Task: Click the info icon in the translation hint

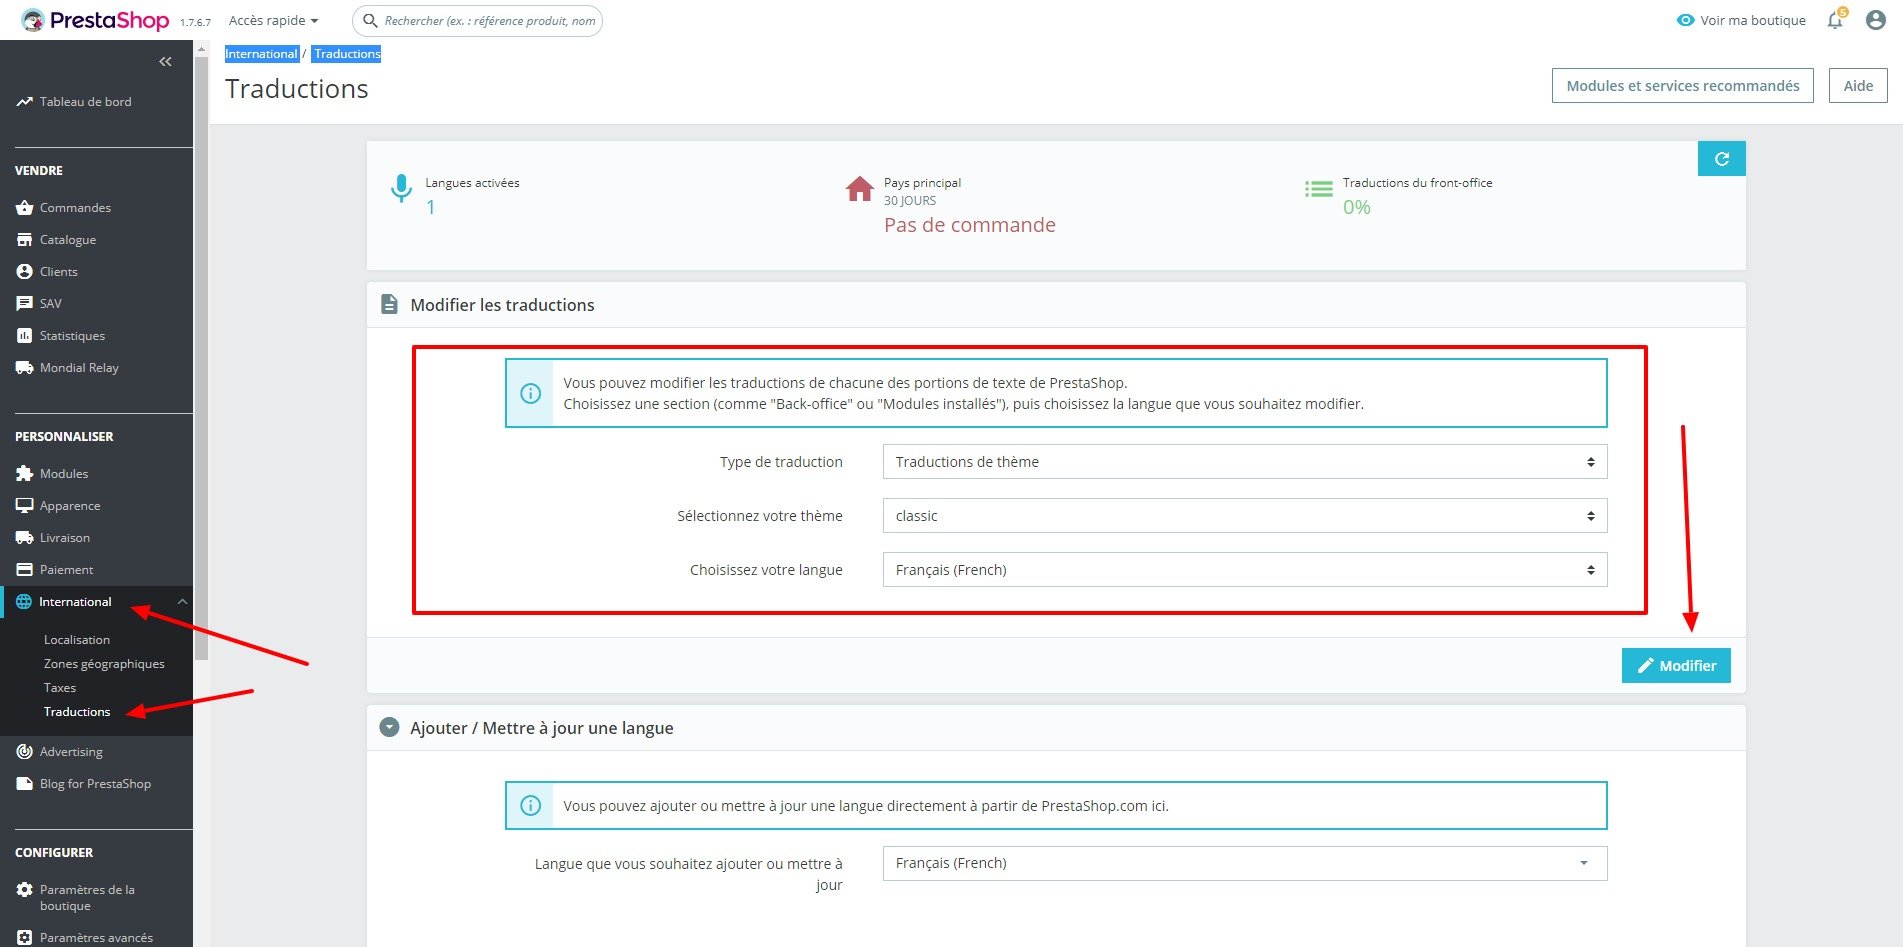Action: [531, 394]
